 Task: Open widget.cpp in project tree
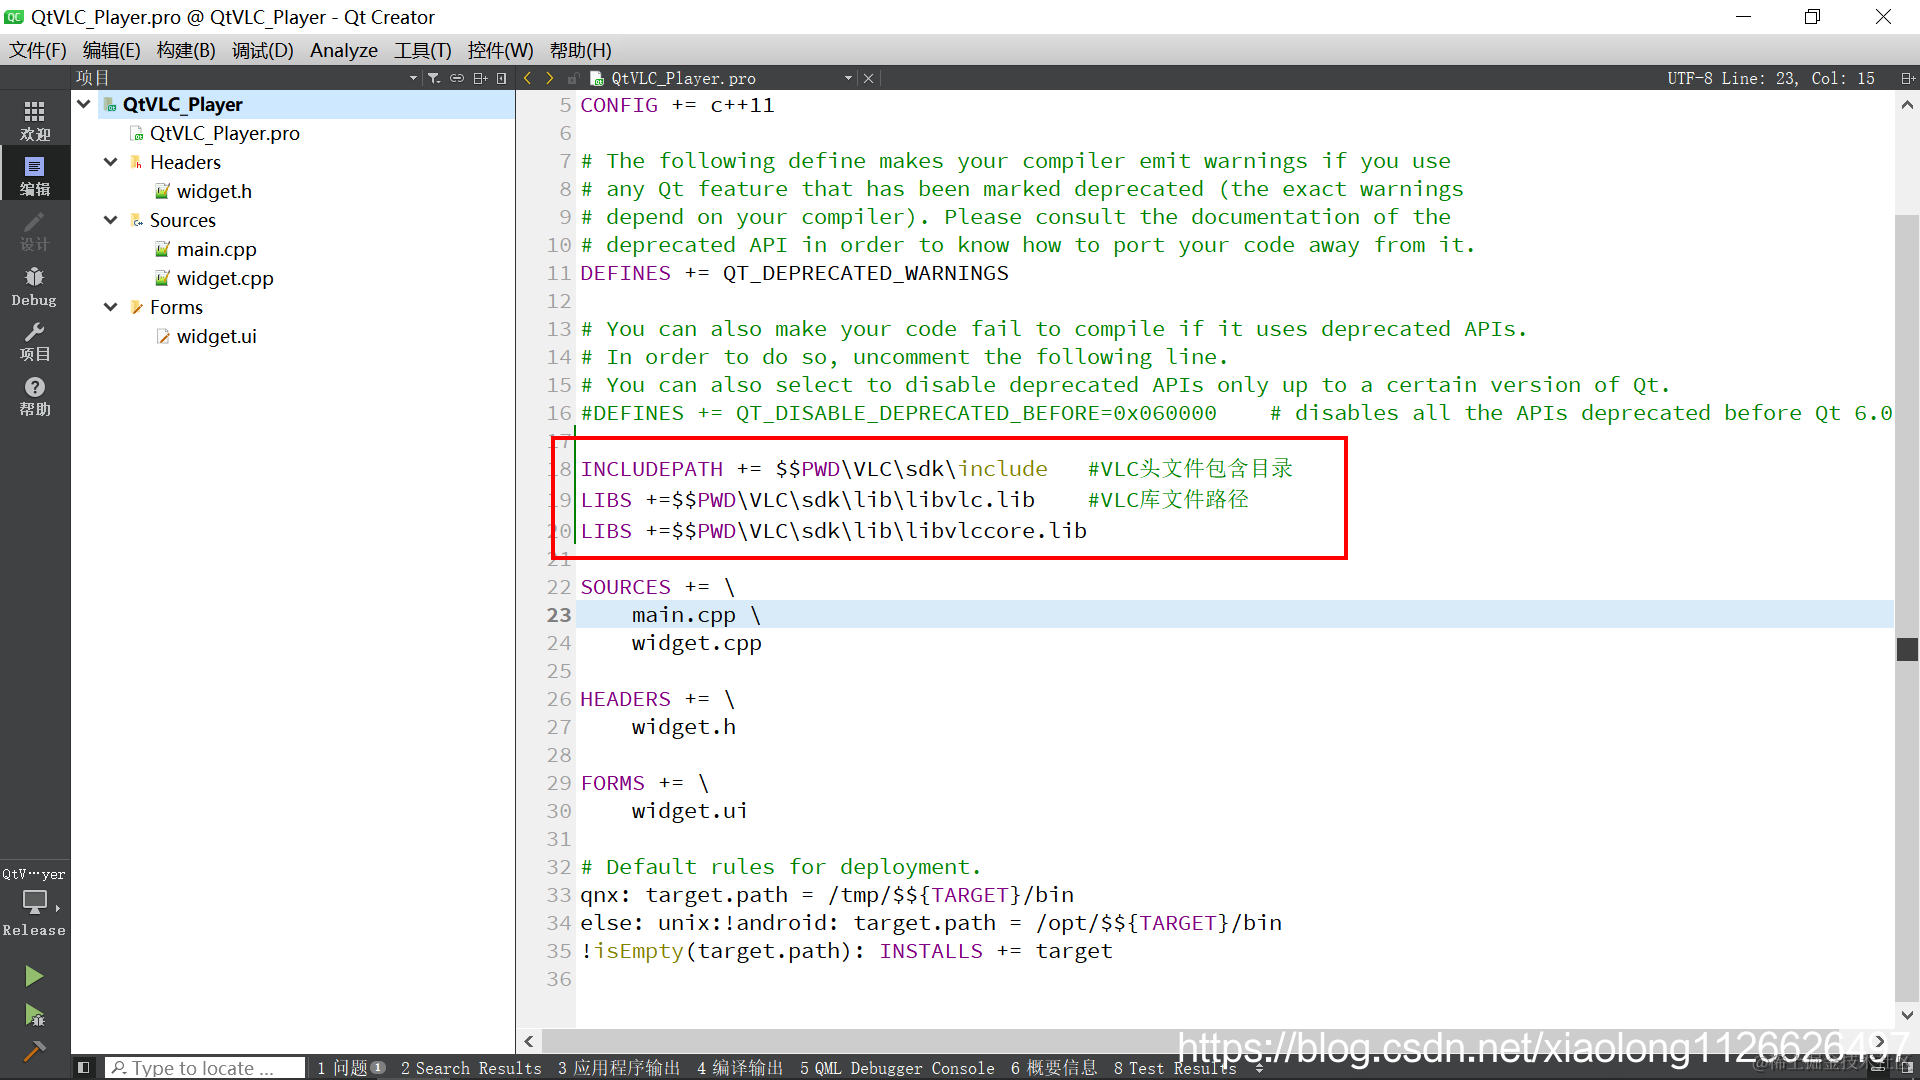tap(224, 278)
